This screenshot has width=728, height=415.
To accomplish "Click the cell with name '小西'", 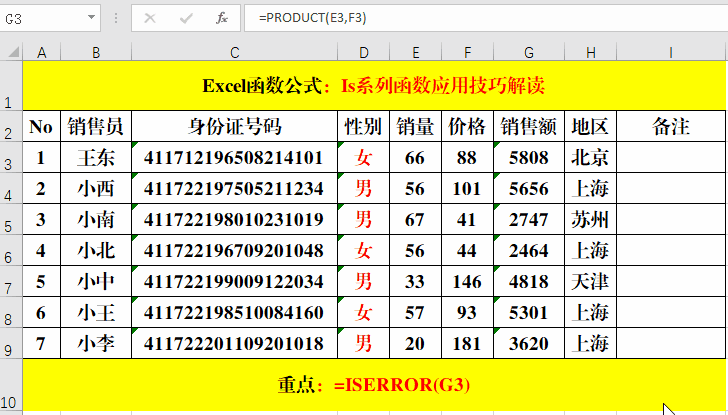I will coord(96,188).
